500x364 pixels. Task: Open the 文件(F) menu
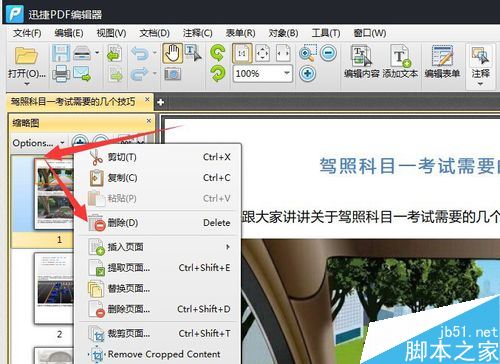tap(27, 33)
